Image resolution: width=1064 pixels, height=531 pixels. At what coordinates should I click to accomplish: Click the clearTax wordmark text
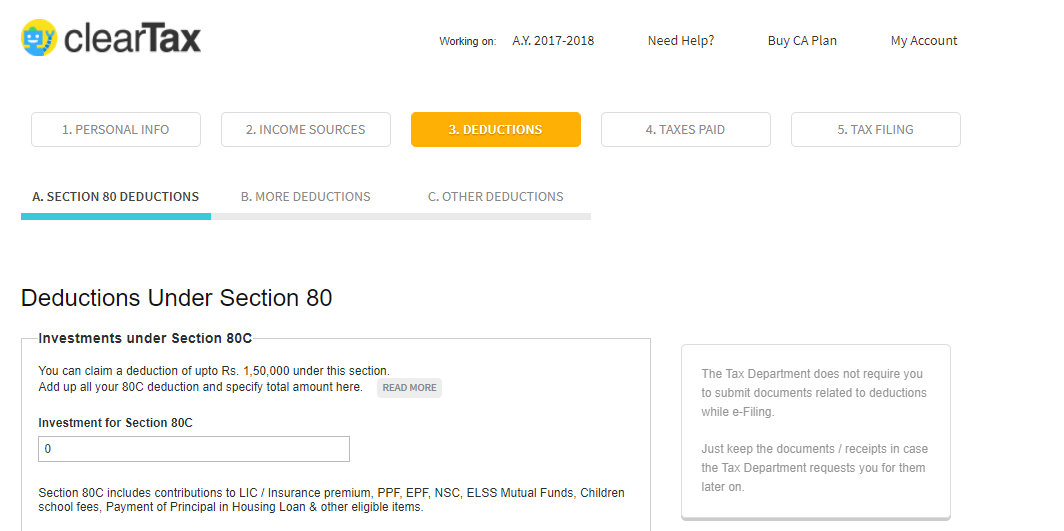132,38
